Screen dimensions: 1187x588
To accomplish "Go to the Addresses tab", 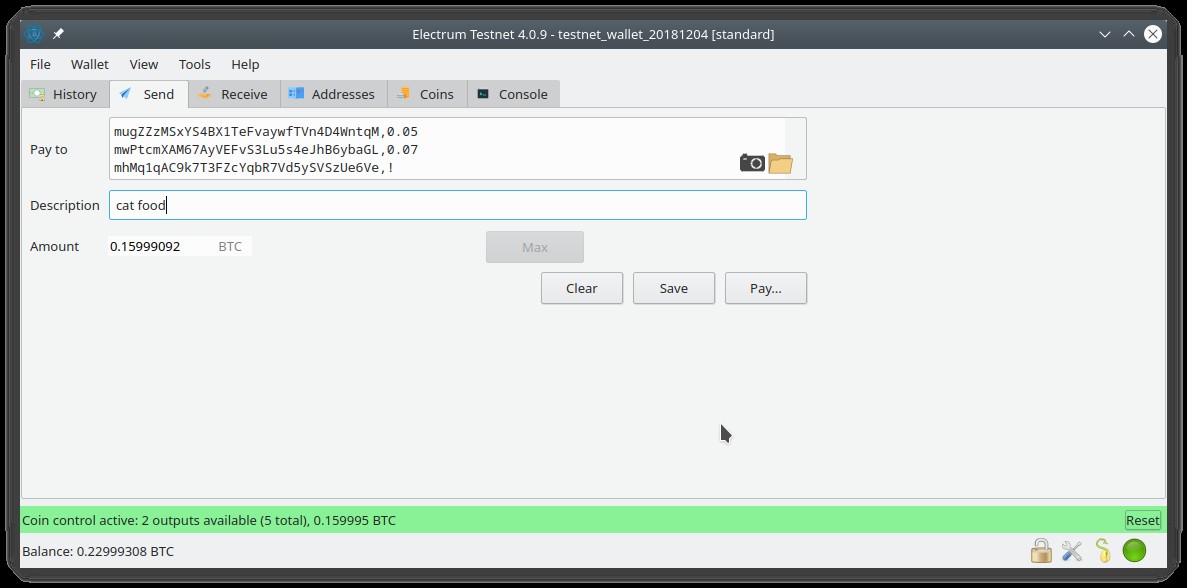I will pyautogui.click(x=333, y=94).
